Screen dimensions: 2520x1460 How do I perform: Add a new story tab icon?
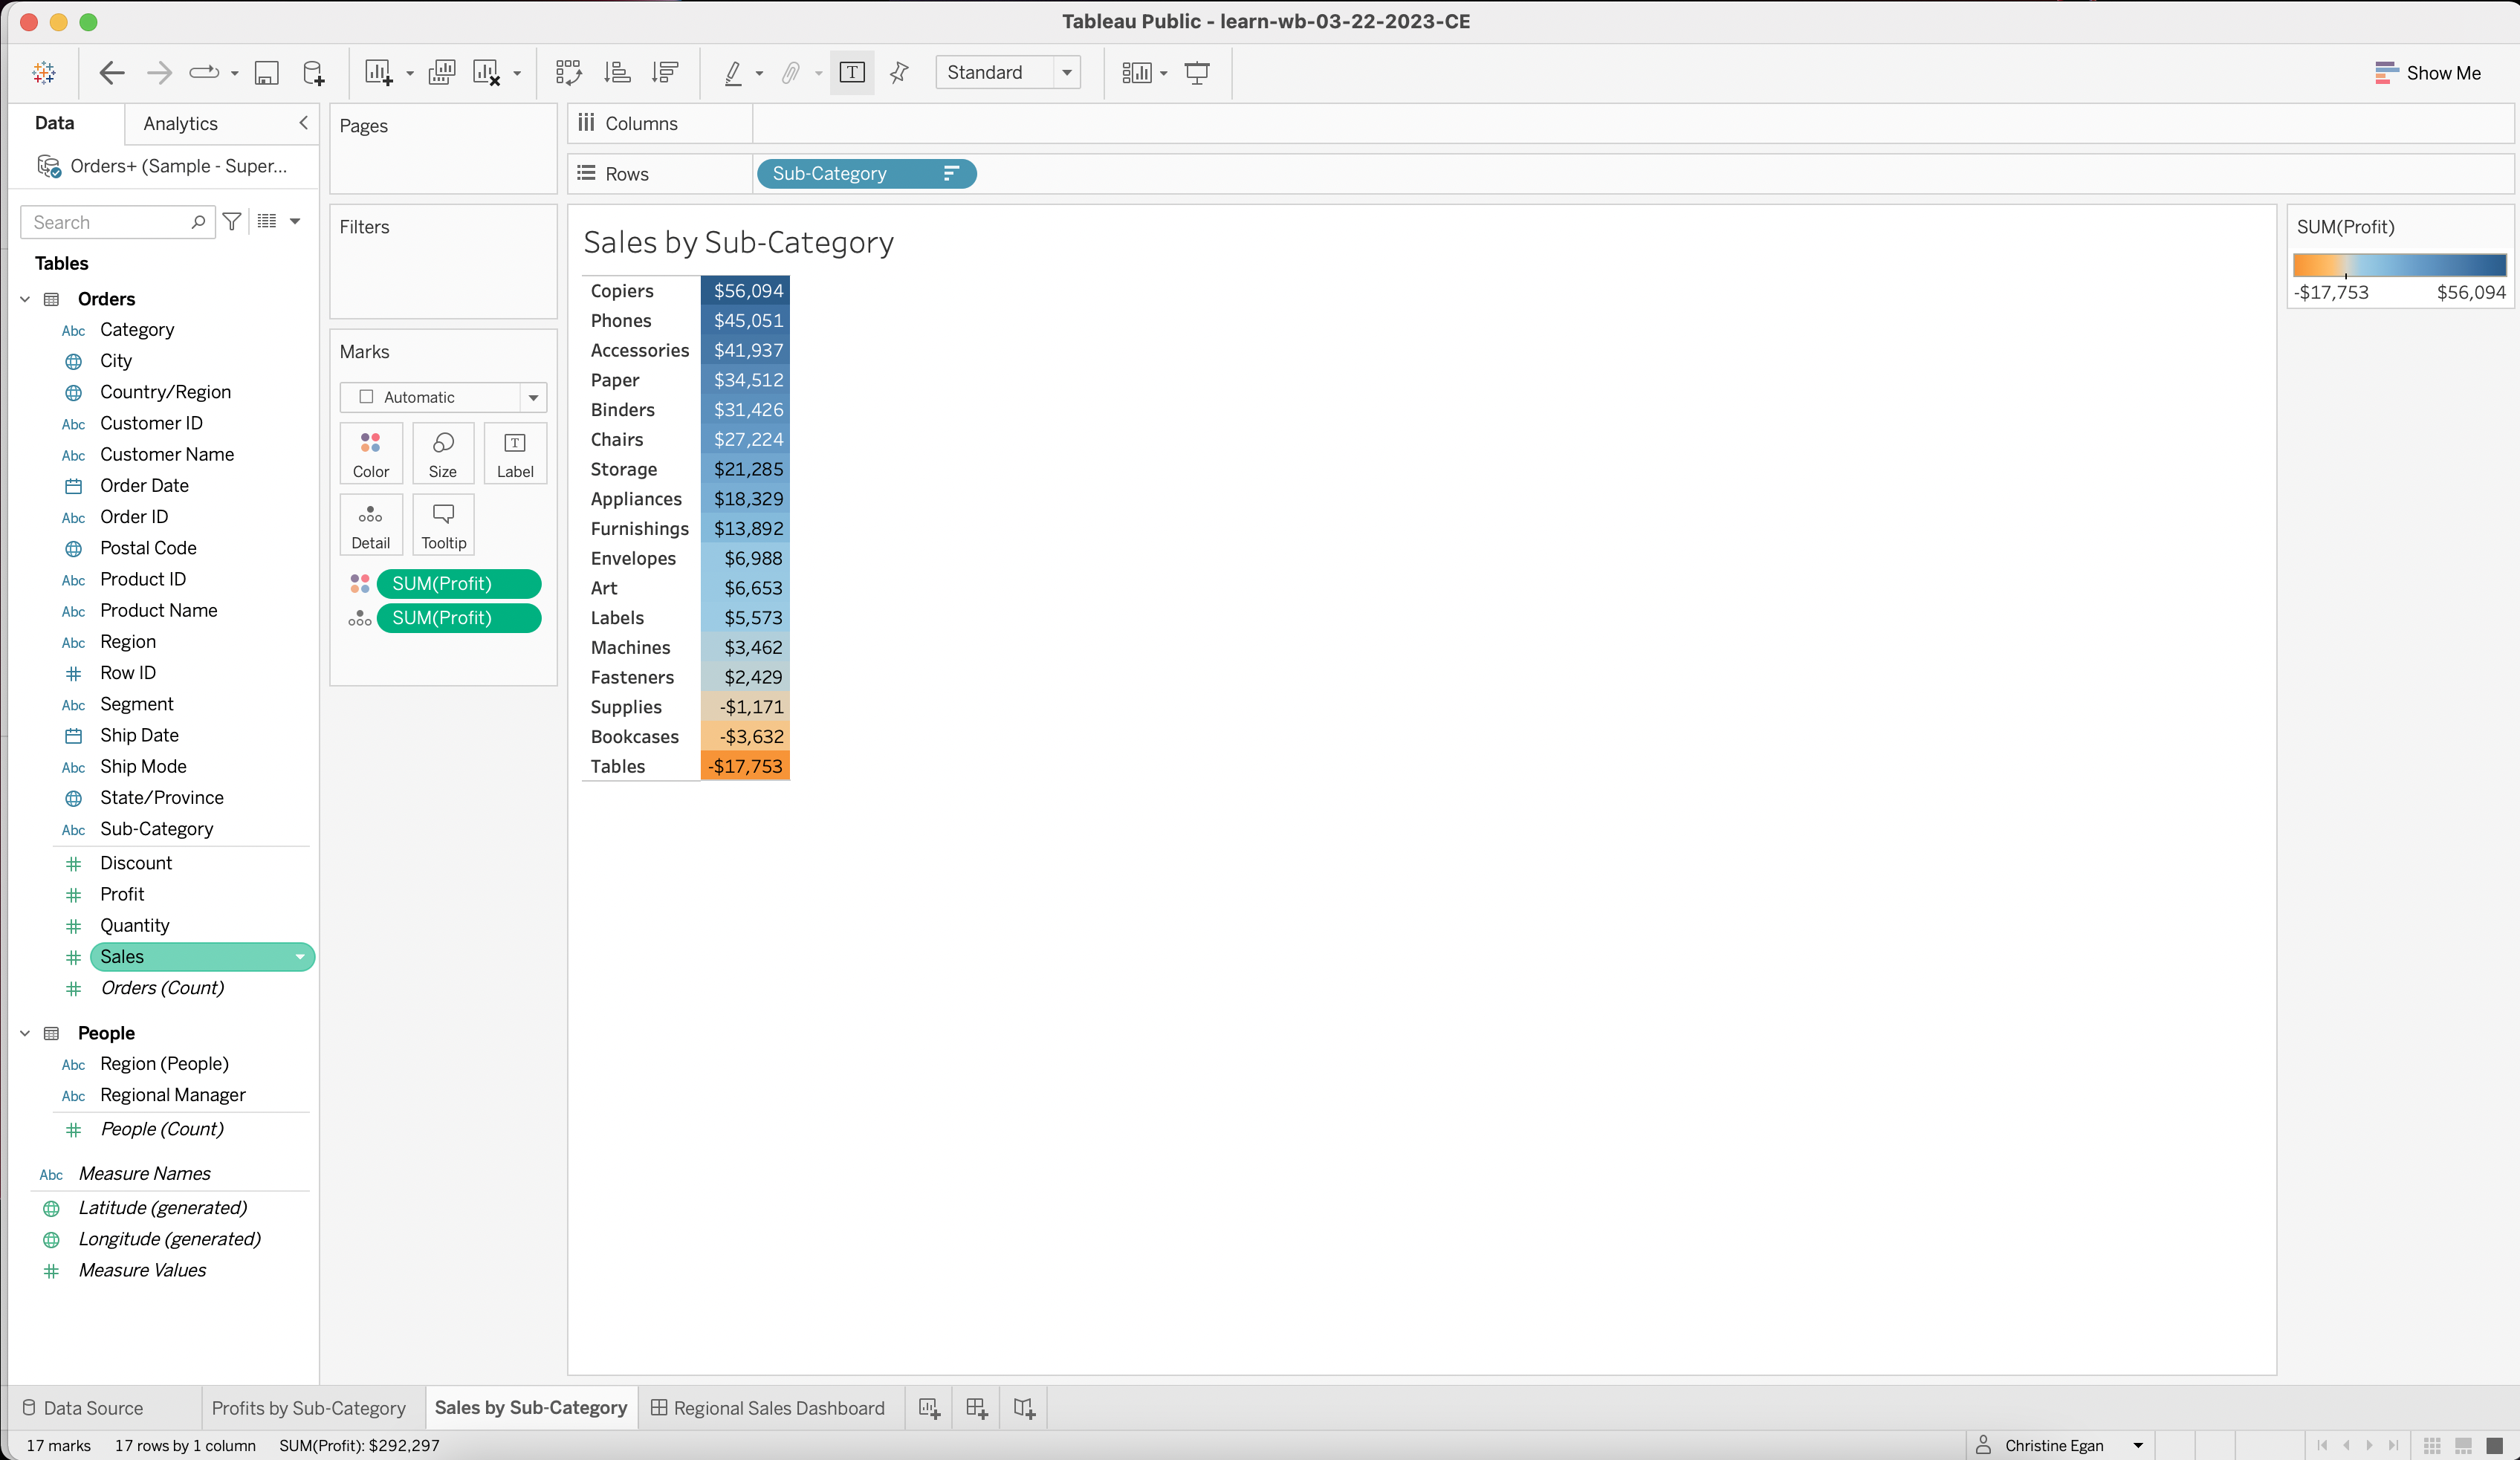coord(1024,1408)
